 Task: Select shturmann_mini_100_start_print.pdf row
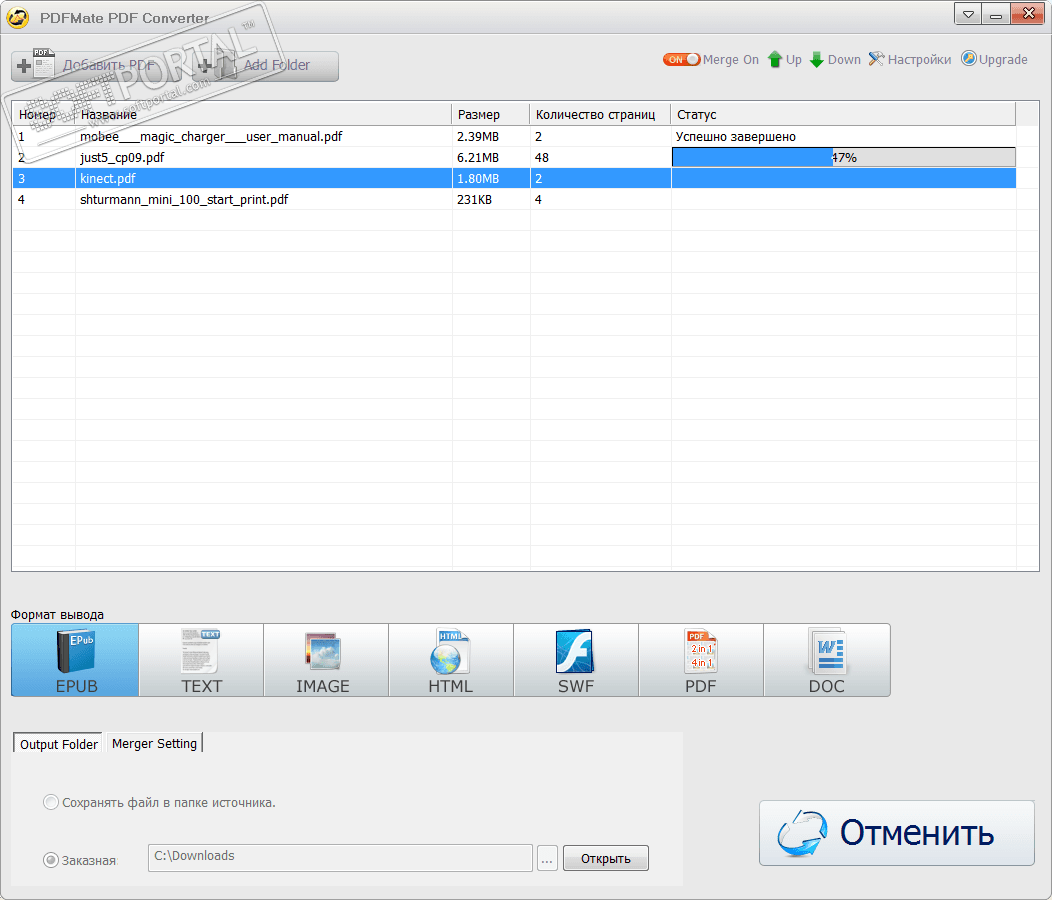(514, 199)
